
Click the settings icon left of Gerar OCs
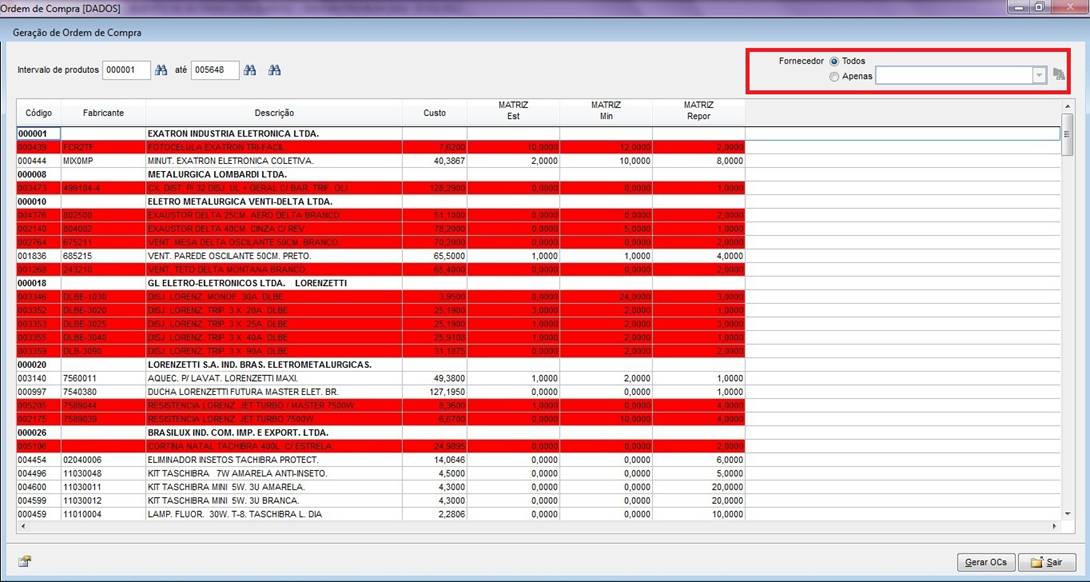pos(24,562)
